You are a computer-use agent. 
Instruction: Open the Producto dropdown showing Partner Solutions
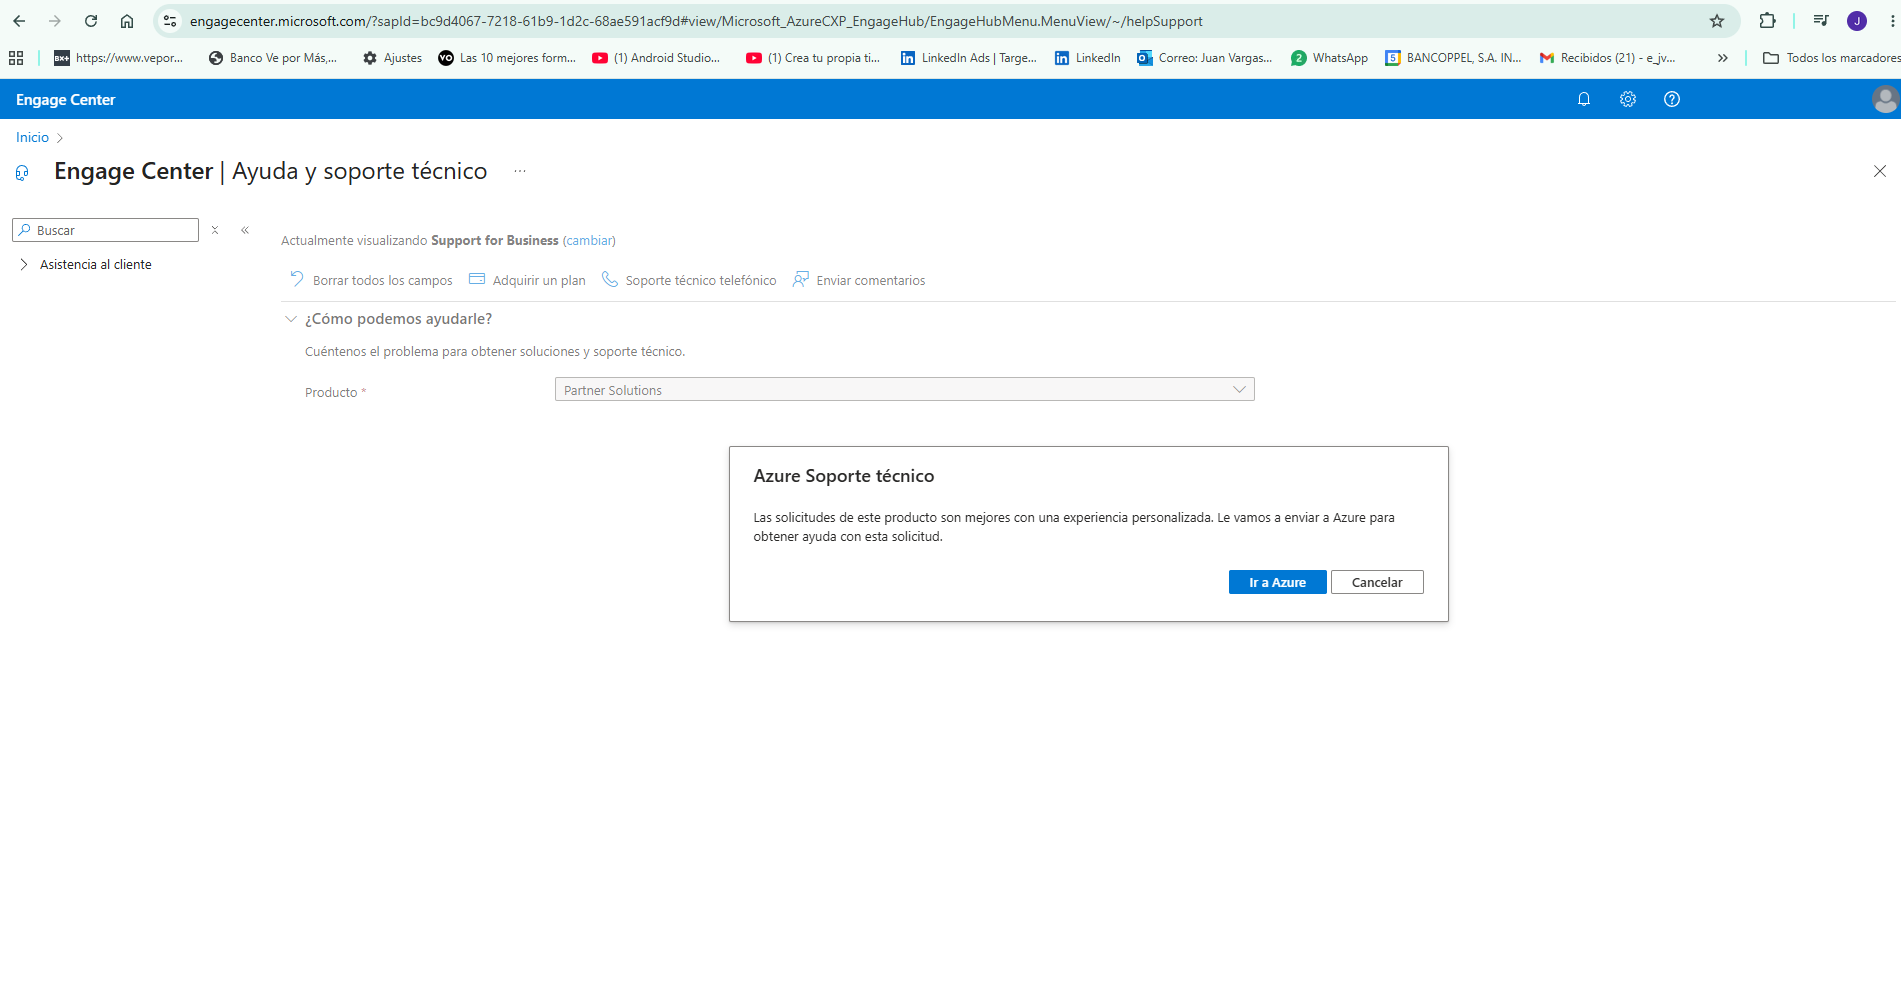click(x=904, y=390)
